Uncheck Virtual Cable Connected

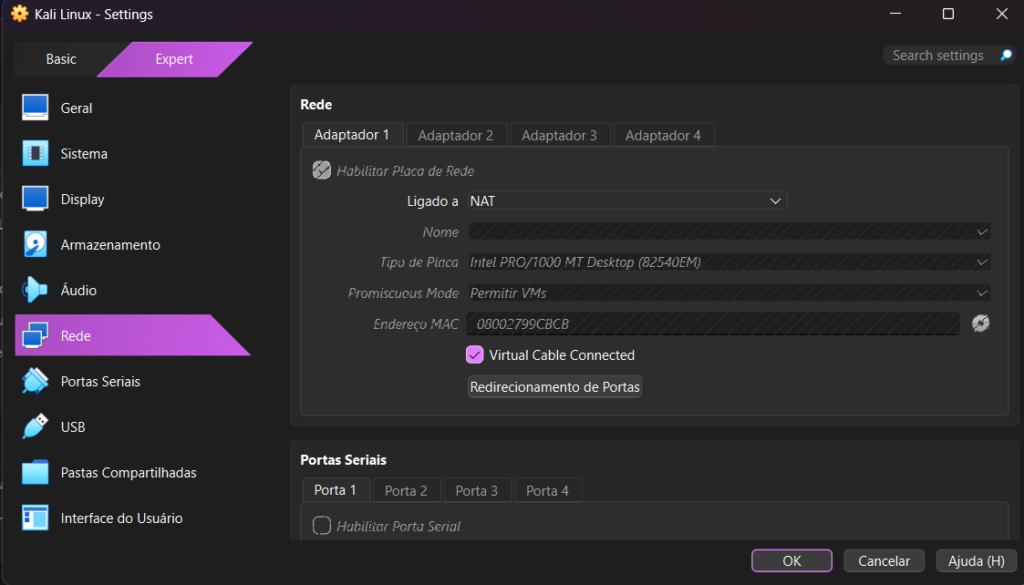click(475, 355)
